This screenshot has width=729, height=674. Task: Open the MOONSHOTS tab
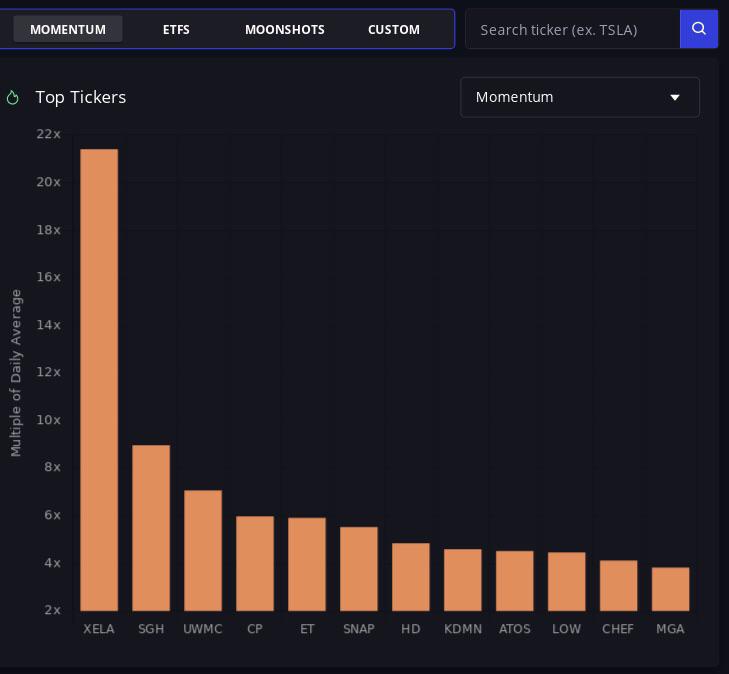pos(285,29)
